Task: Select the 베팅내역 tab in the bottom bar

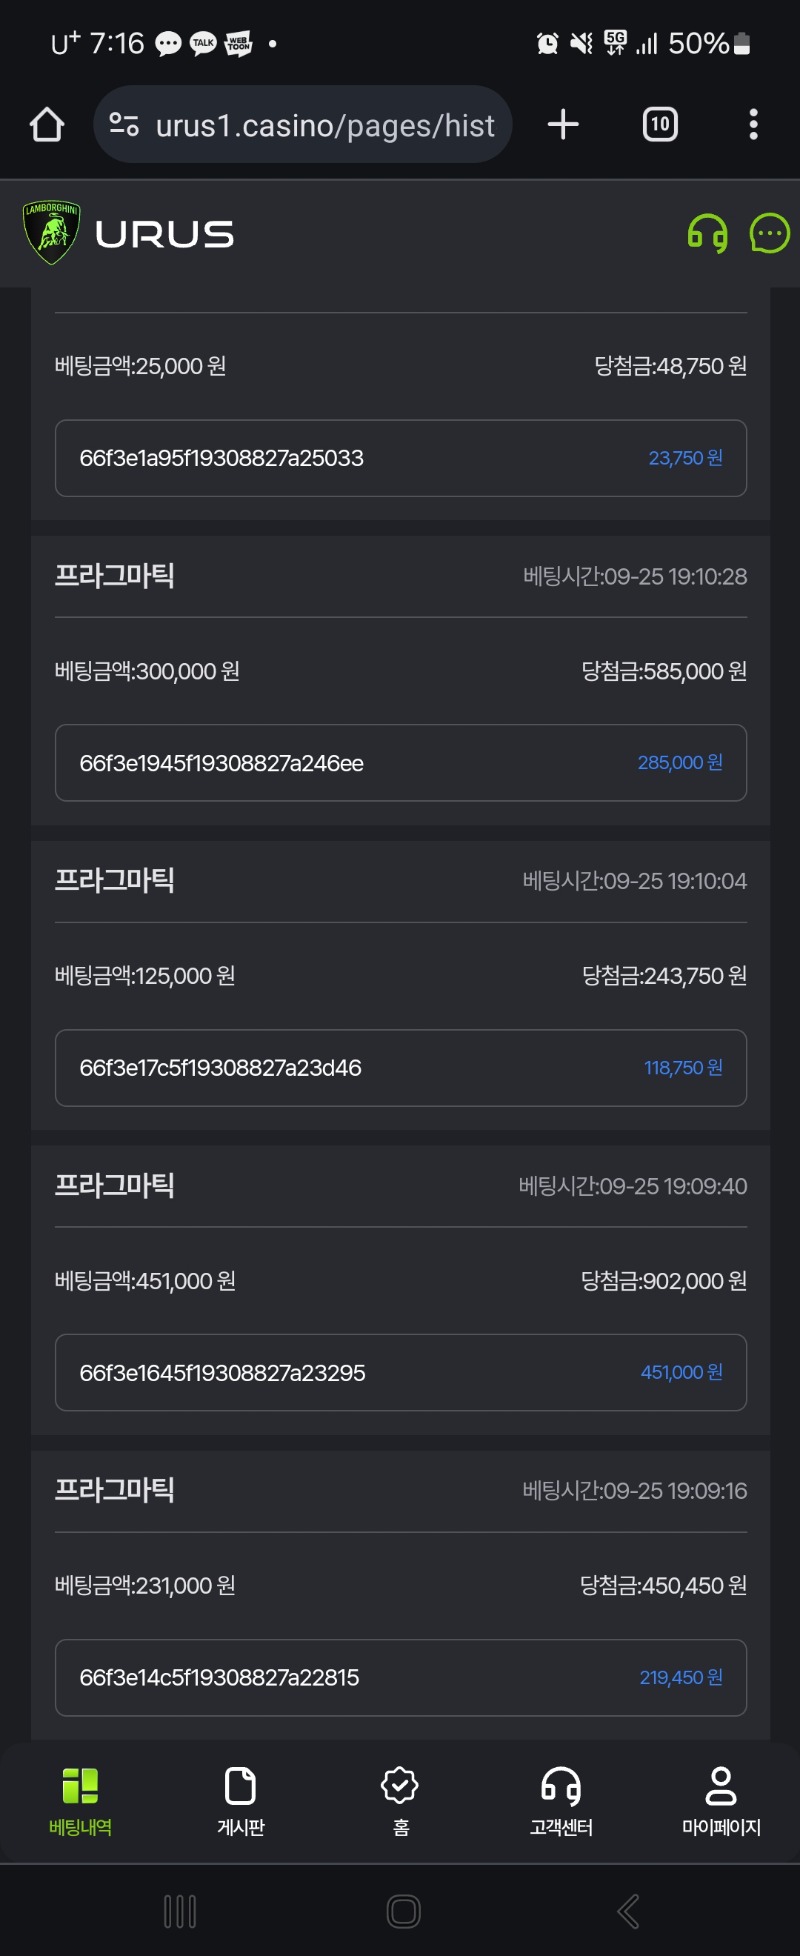Action: pyautogui.click(x=80, y=1801)
